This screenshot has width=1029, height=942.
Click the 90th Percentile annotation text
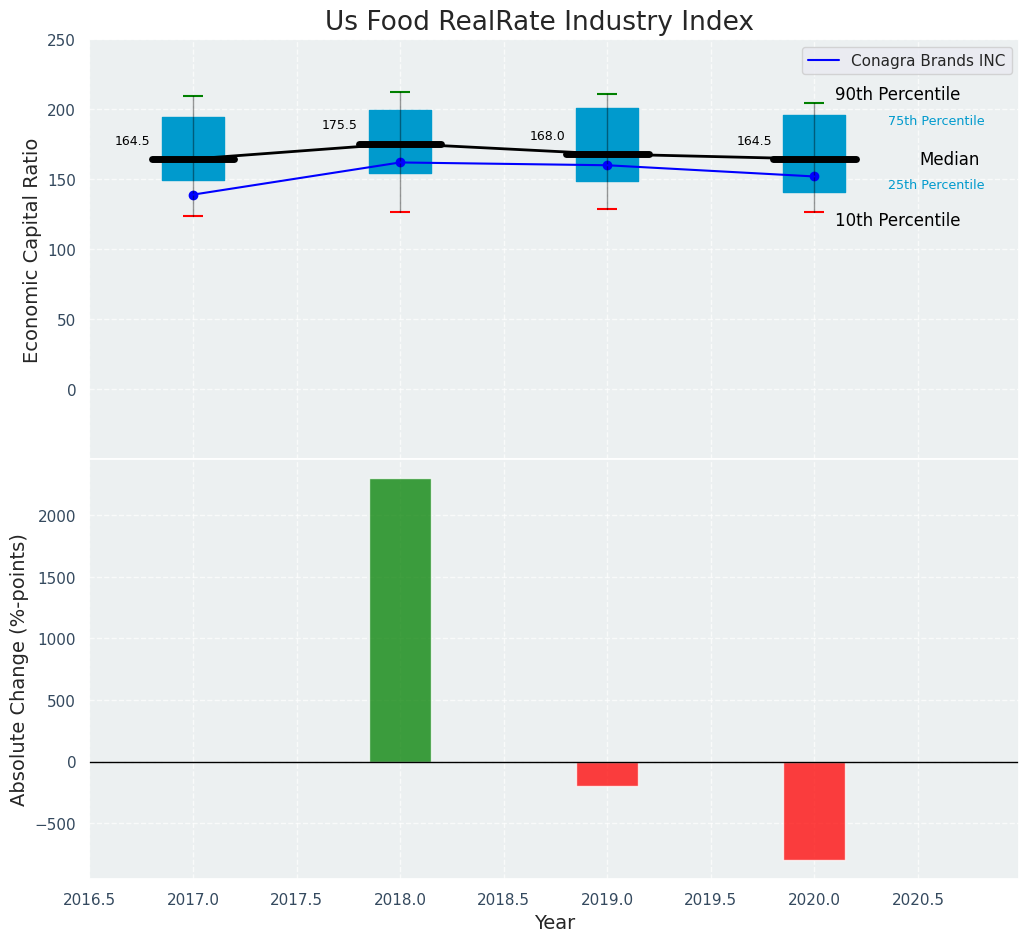(897, 95)
